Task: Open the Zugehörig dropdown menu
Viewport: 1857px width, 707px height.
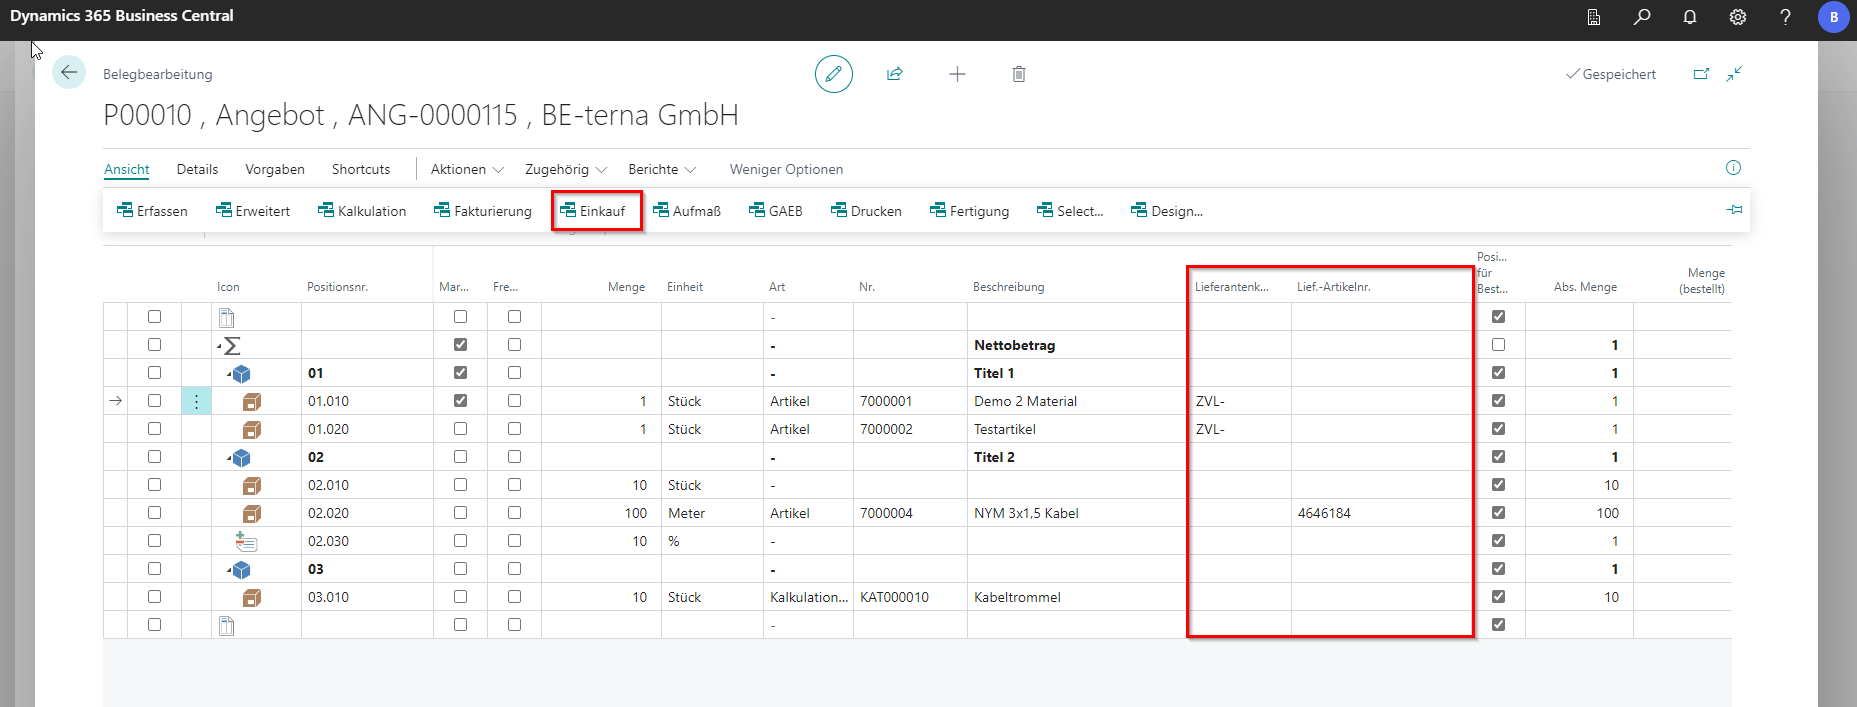Action: pyautogui.click(x=566, y=170)
